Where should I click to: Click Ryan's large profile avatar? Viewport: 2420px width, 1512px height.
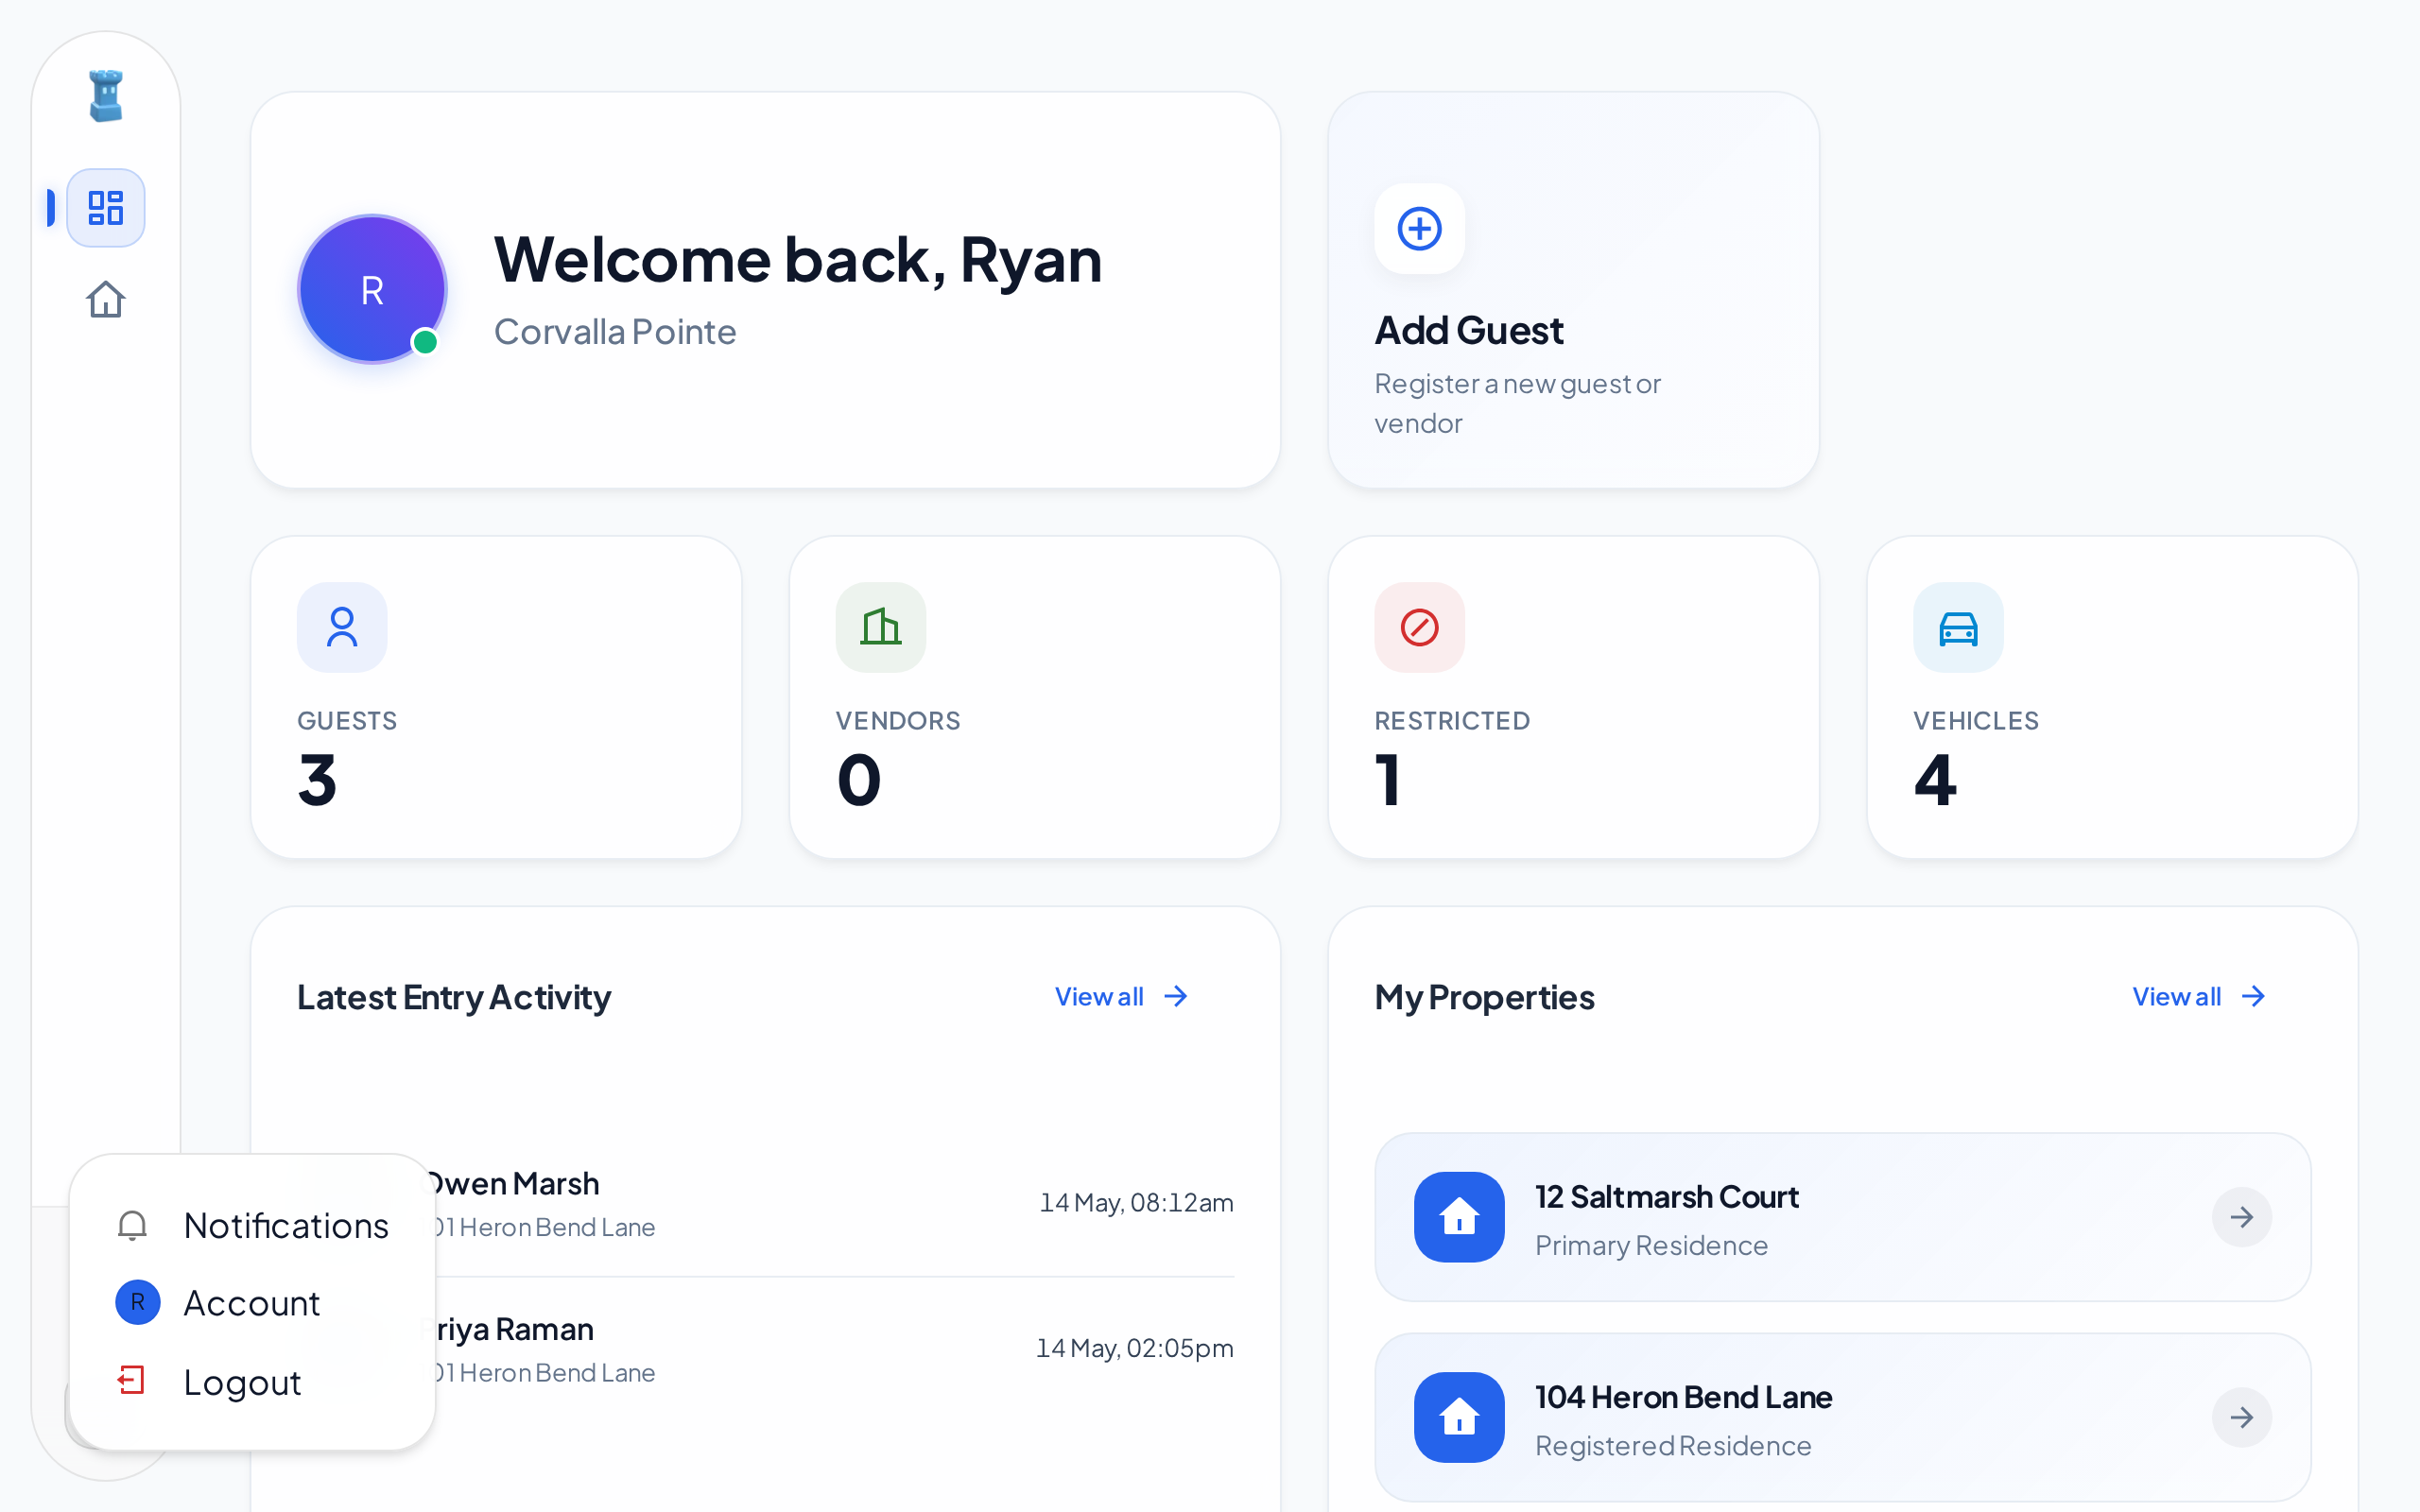[372, 289]
